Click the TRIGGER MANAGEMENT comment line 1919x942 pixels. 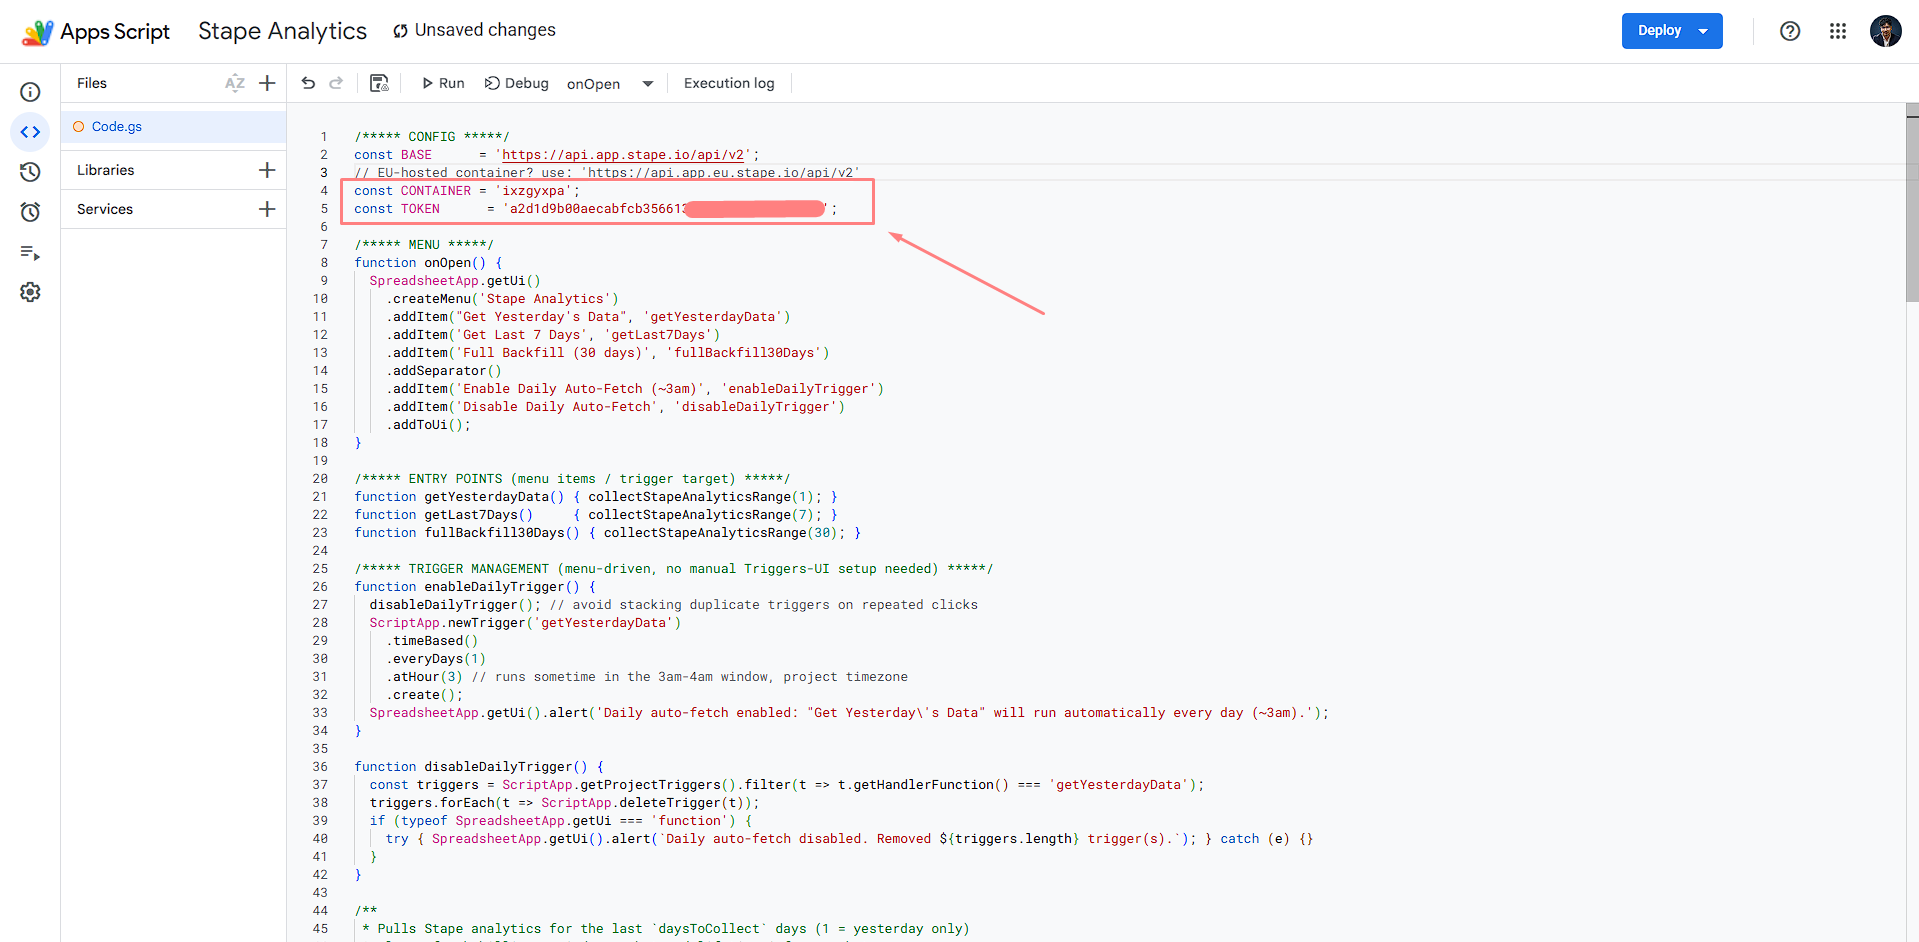point(674,569)
